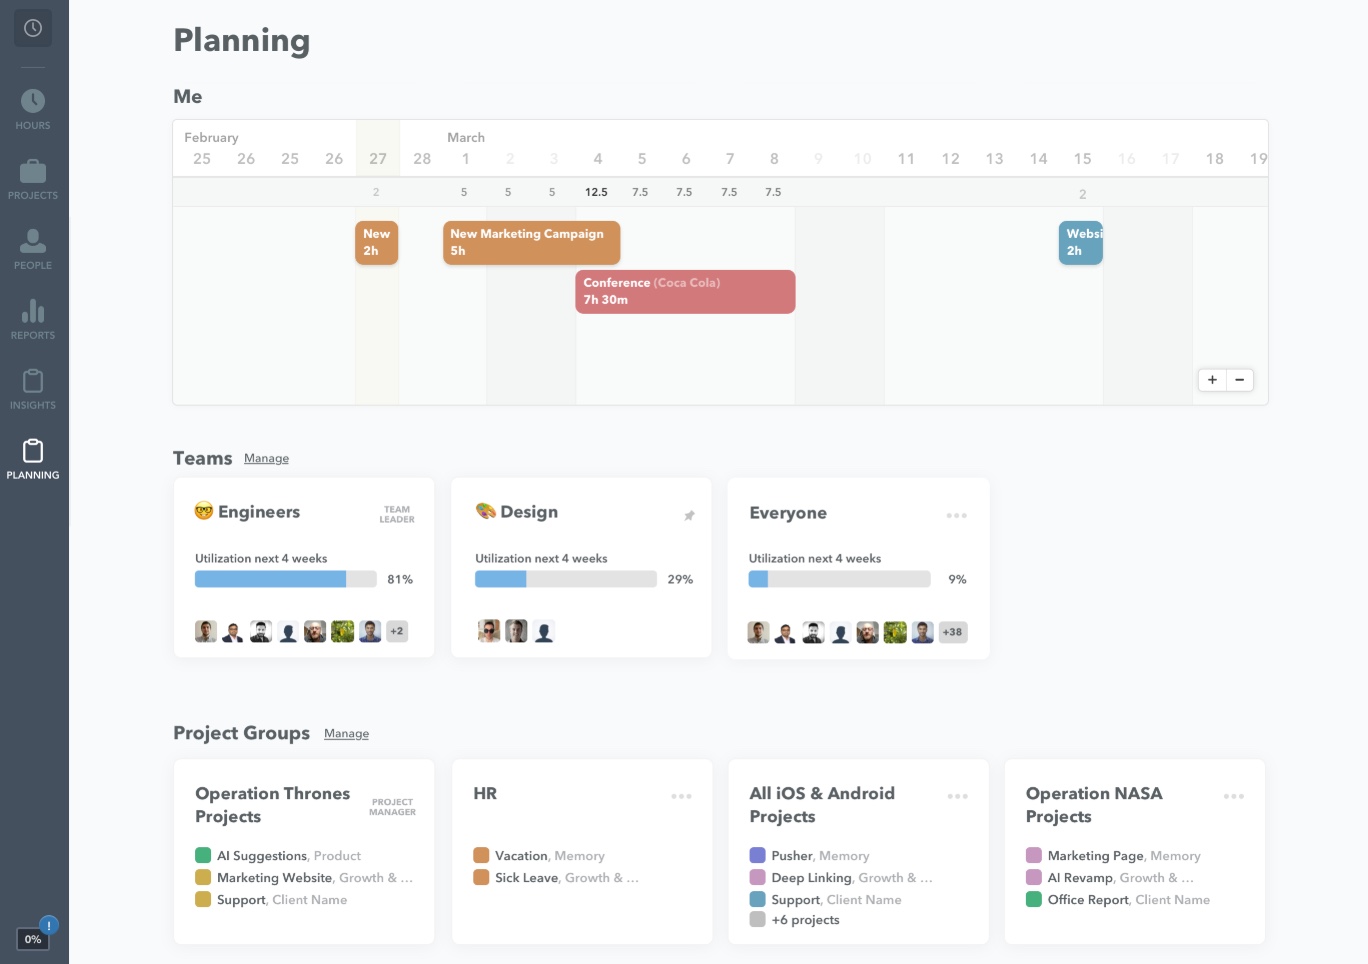Toggle the pin on the Design team card

pyautogui.click(x=689, y=516)
